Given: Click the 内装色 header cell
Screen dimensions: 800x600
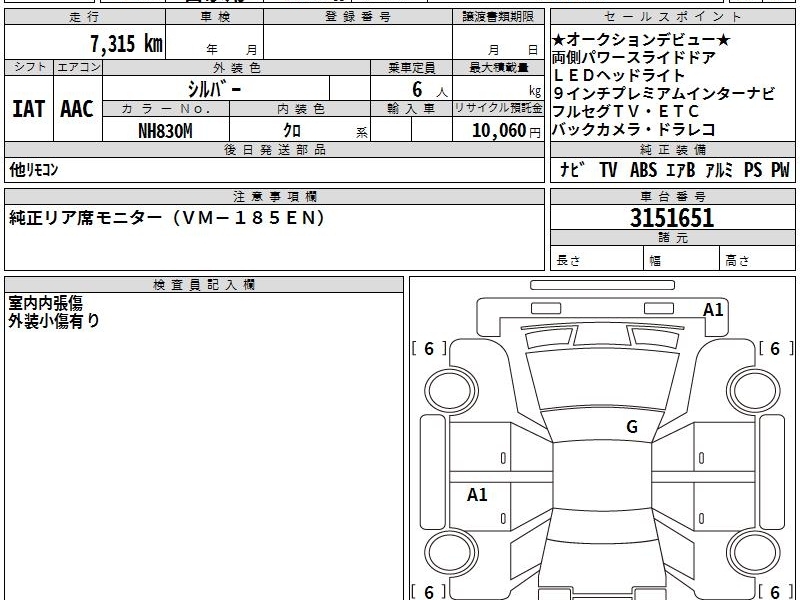Looking at the screenshot, I should [x=300, y=109].
